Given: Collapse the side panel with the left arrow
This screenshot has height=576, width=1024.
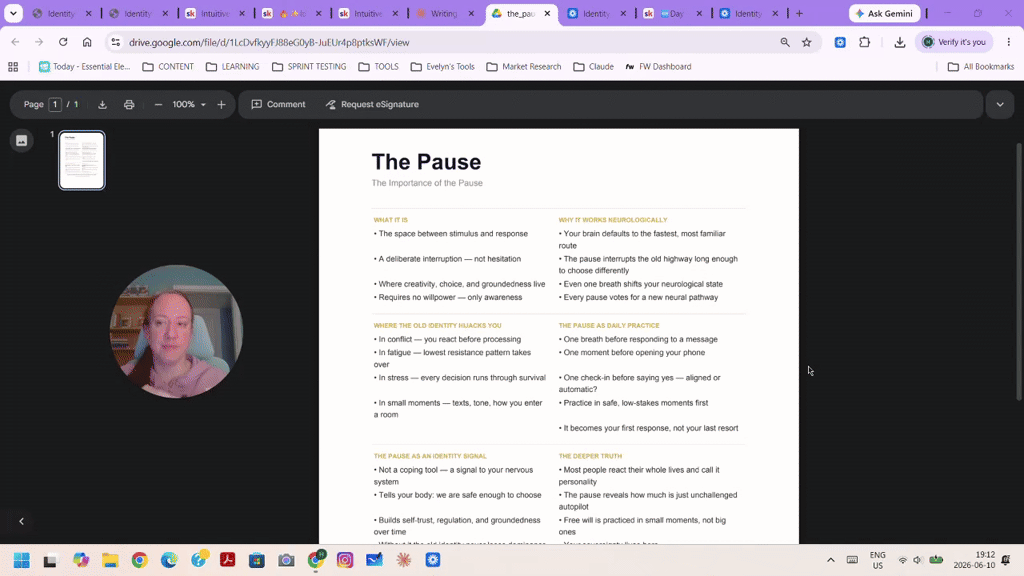Looking at the screenshot, I should tap(22, 521).
